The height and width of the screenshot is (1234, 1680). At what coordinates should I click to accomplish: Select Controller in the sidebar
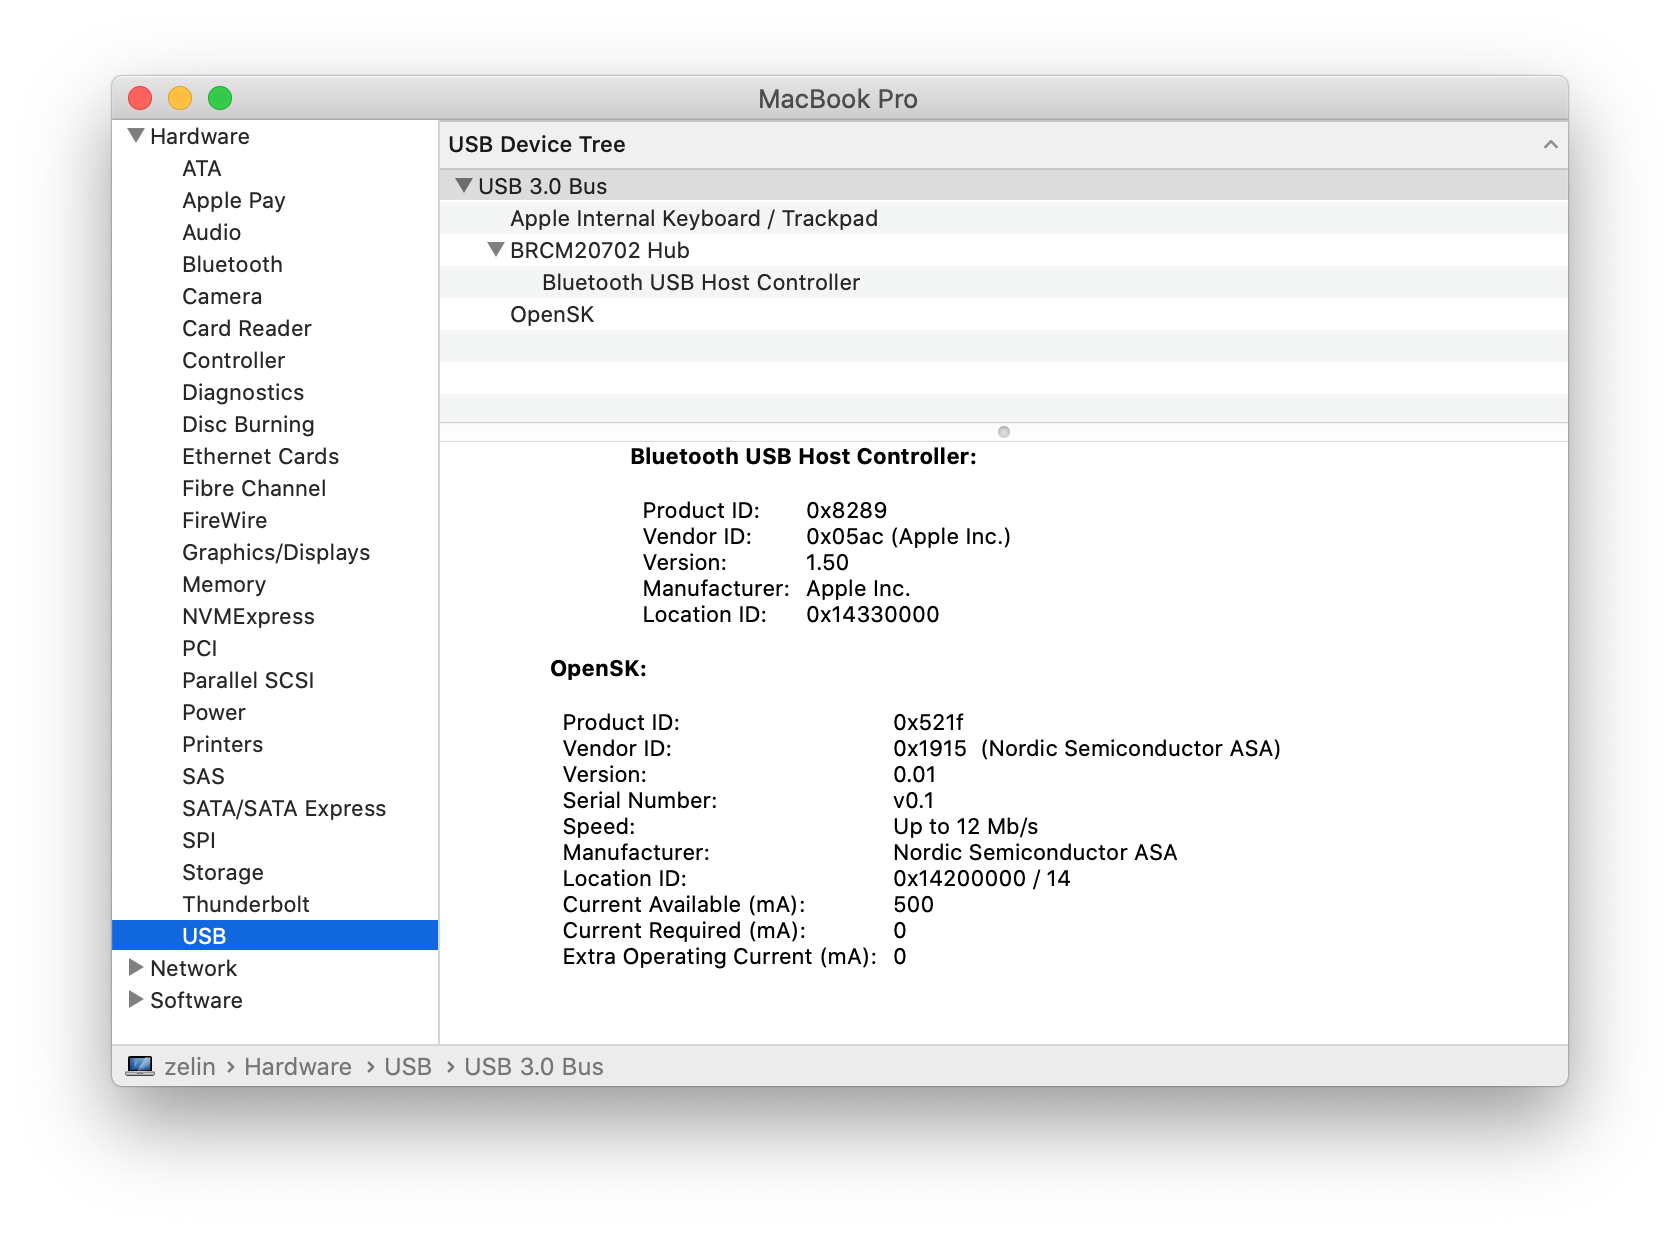[x=233, y=360]
